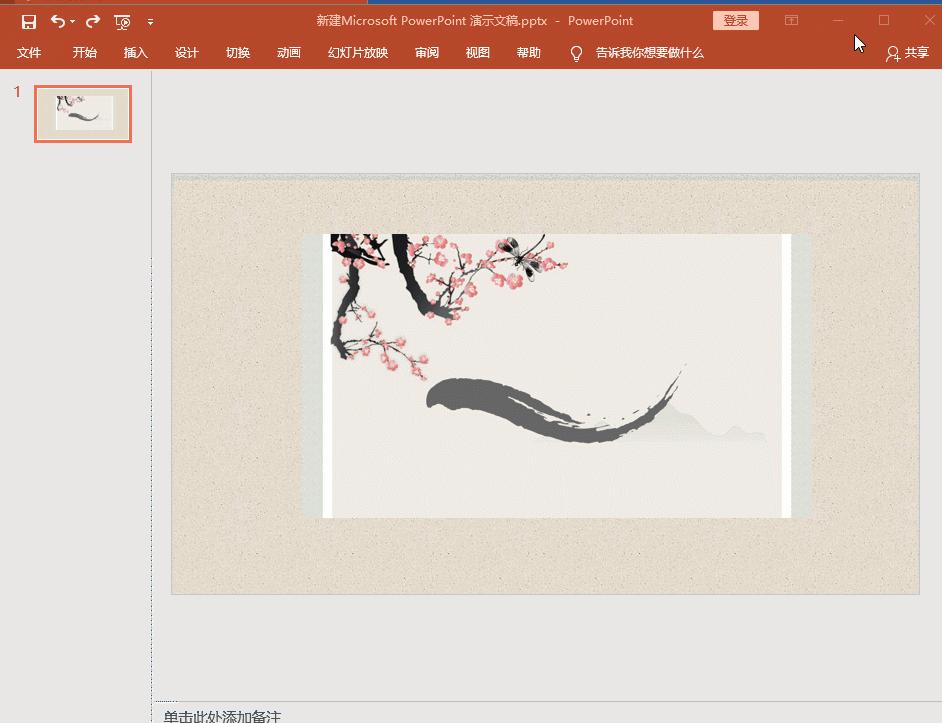
Task: Redo the last action
Action: pyautogui.click(x=91, y=21)
